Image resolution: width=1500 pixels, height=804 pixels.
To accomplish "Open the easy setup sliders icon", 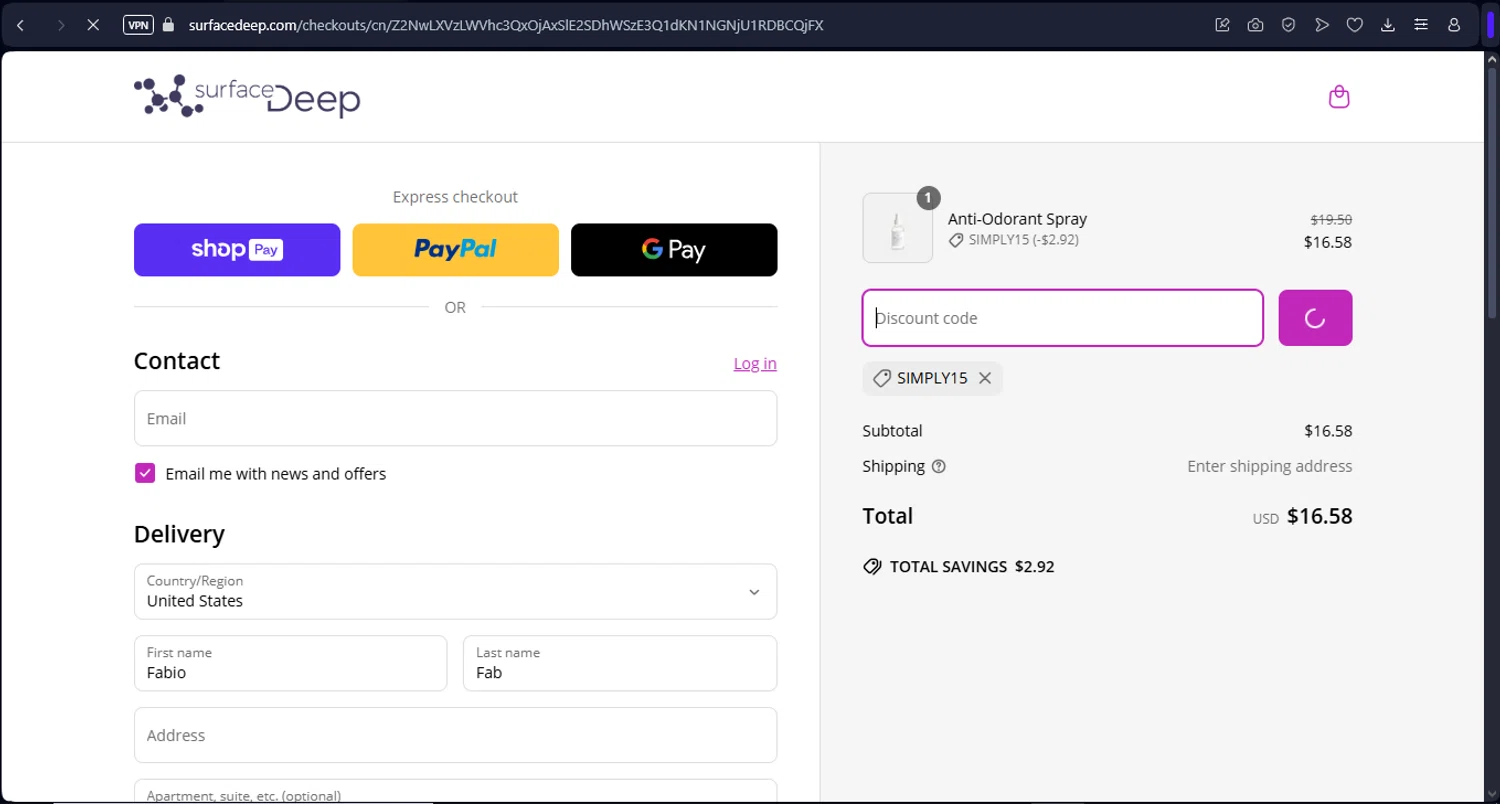I will (1421, 25).
